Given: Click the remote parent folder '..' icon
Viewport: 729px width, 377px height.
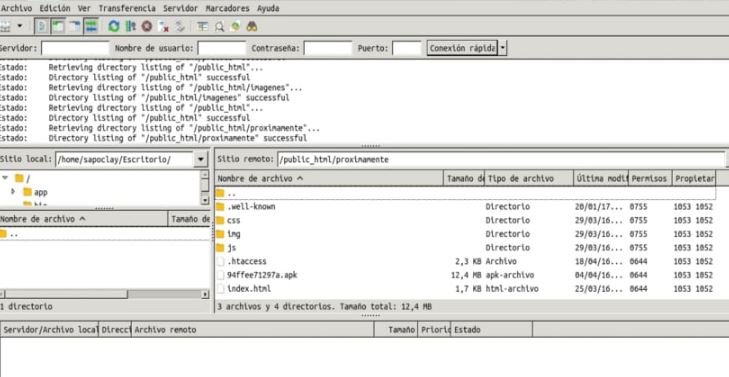Looking at the screenshot, I should (x=220, y=193).
